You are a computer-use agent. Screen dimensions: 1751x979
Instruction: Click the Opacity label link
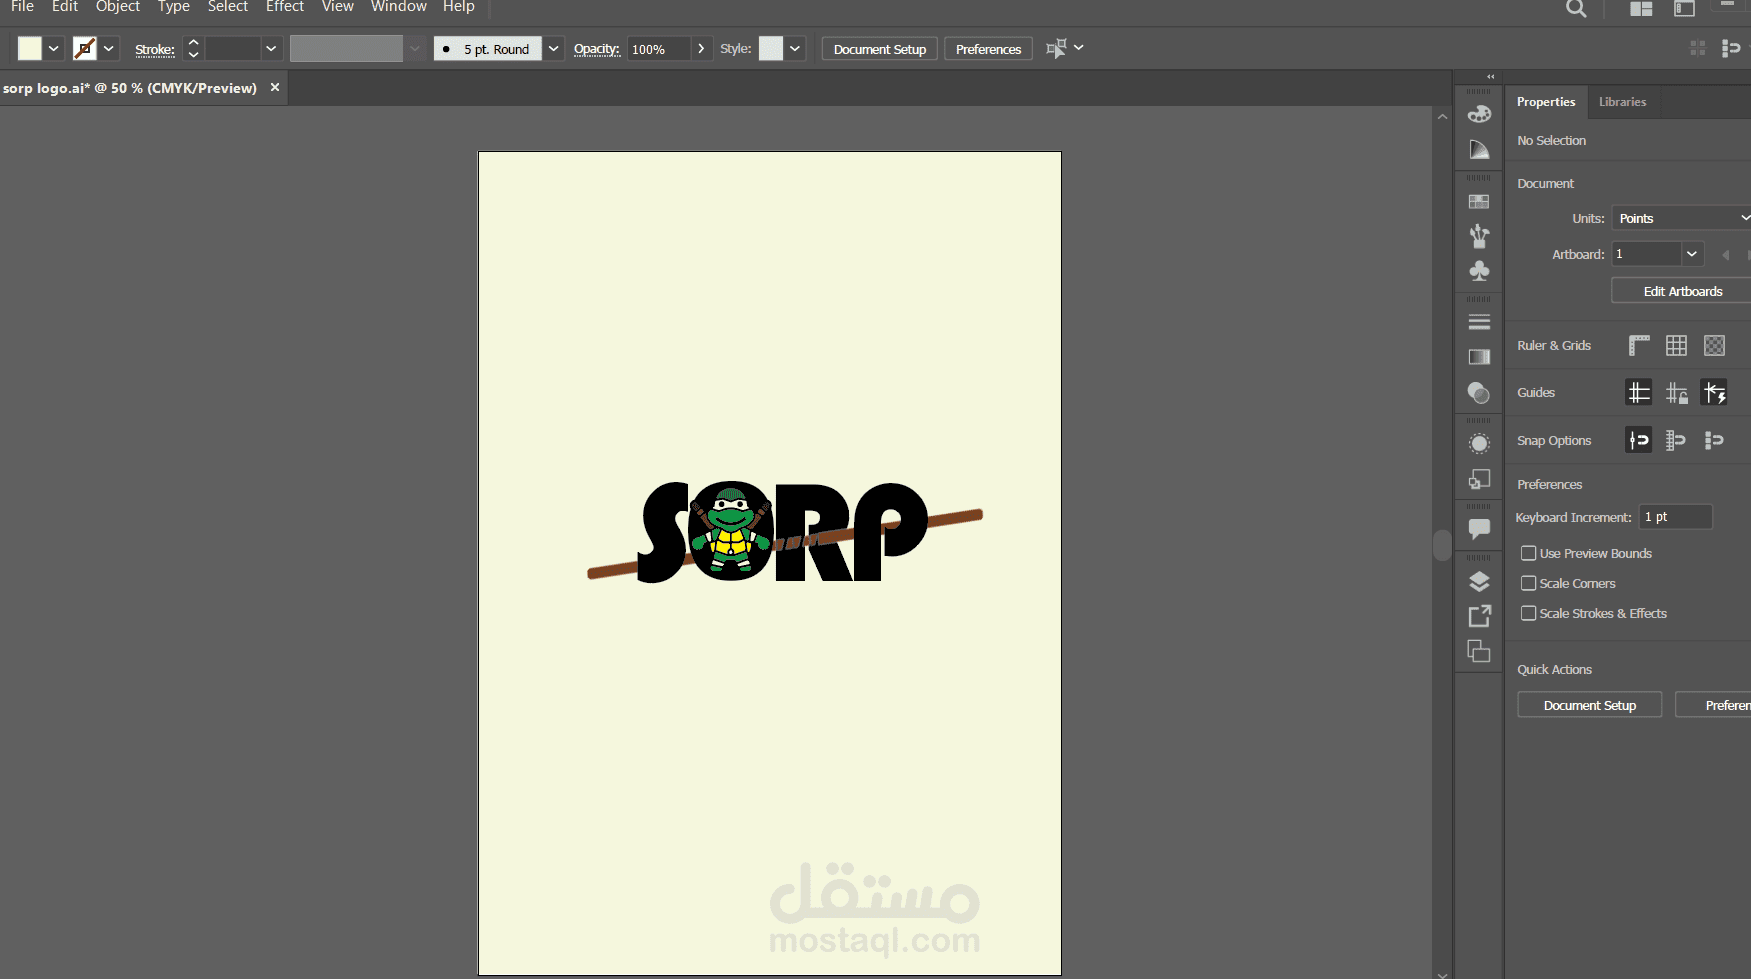tap(597, 49)
